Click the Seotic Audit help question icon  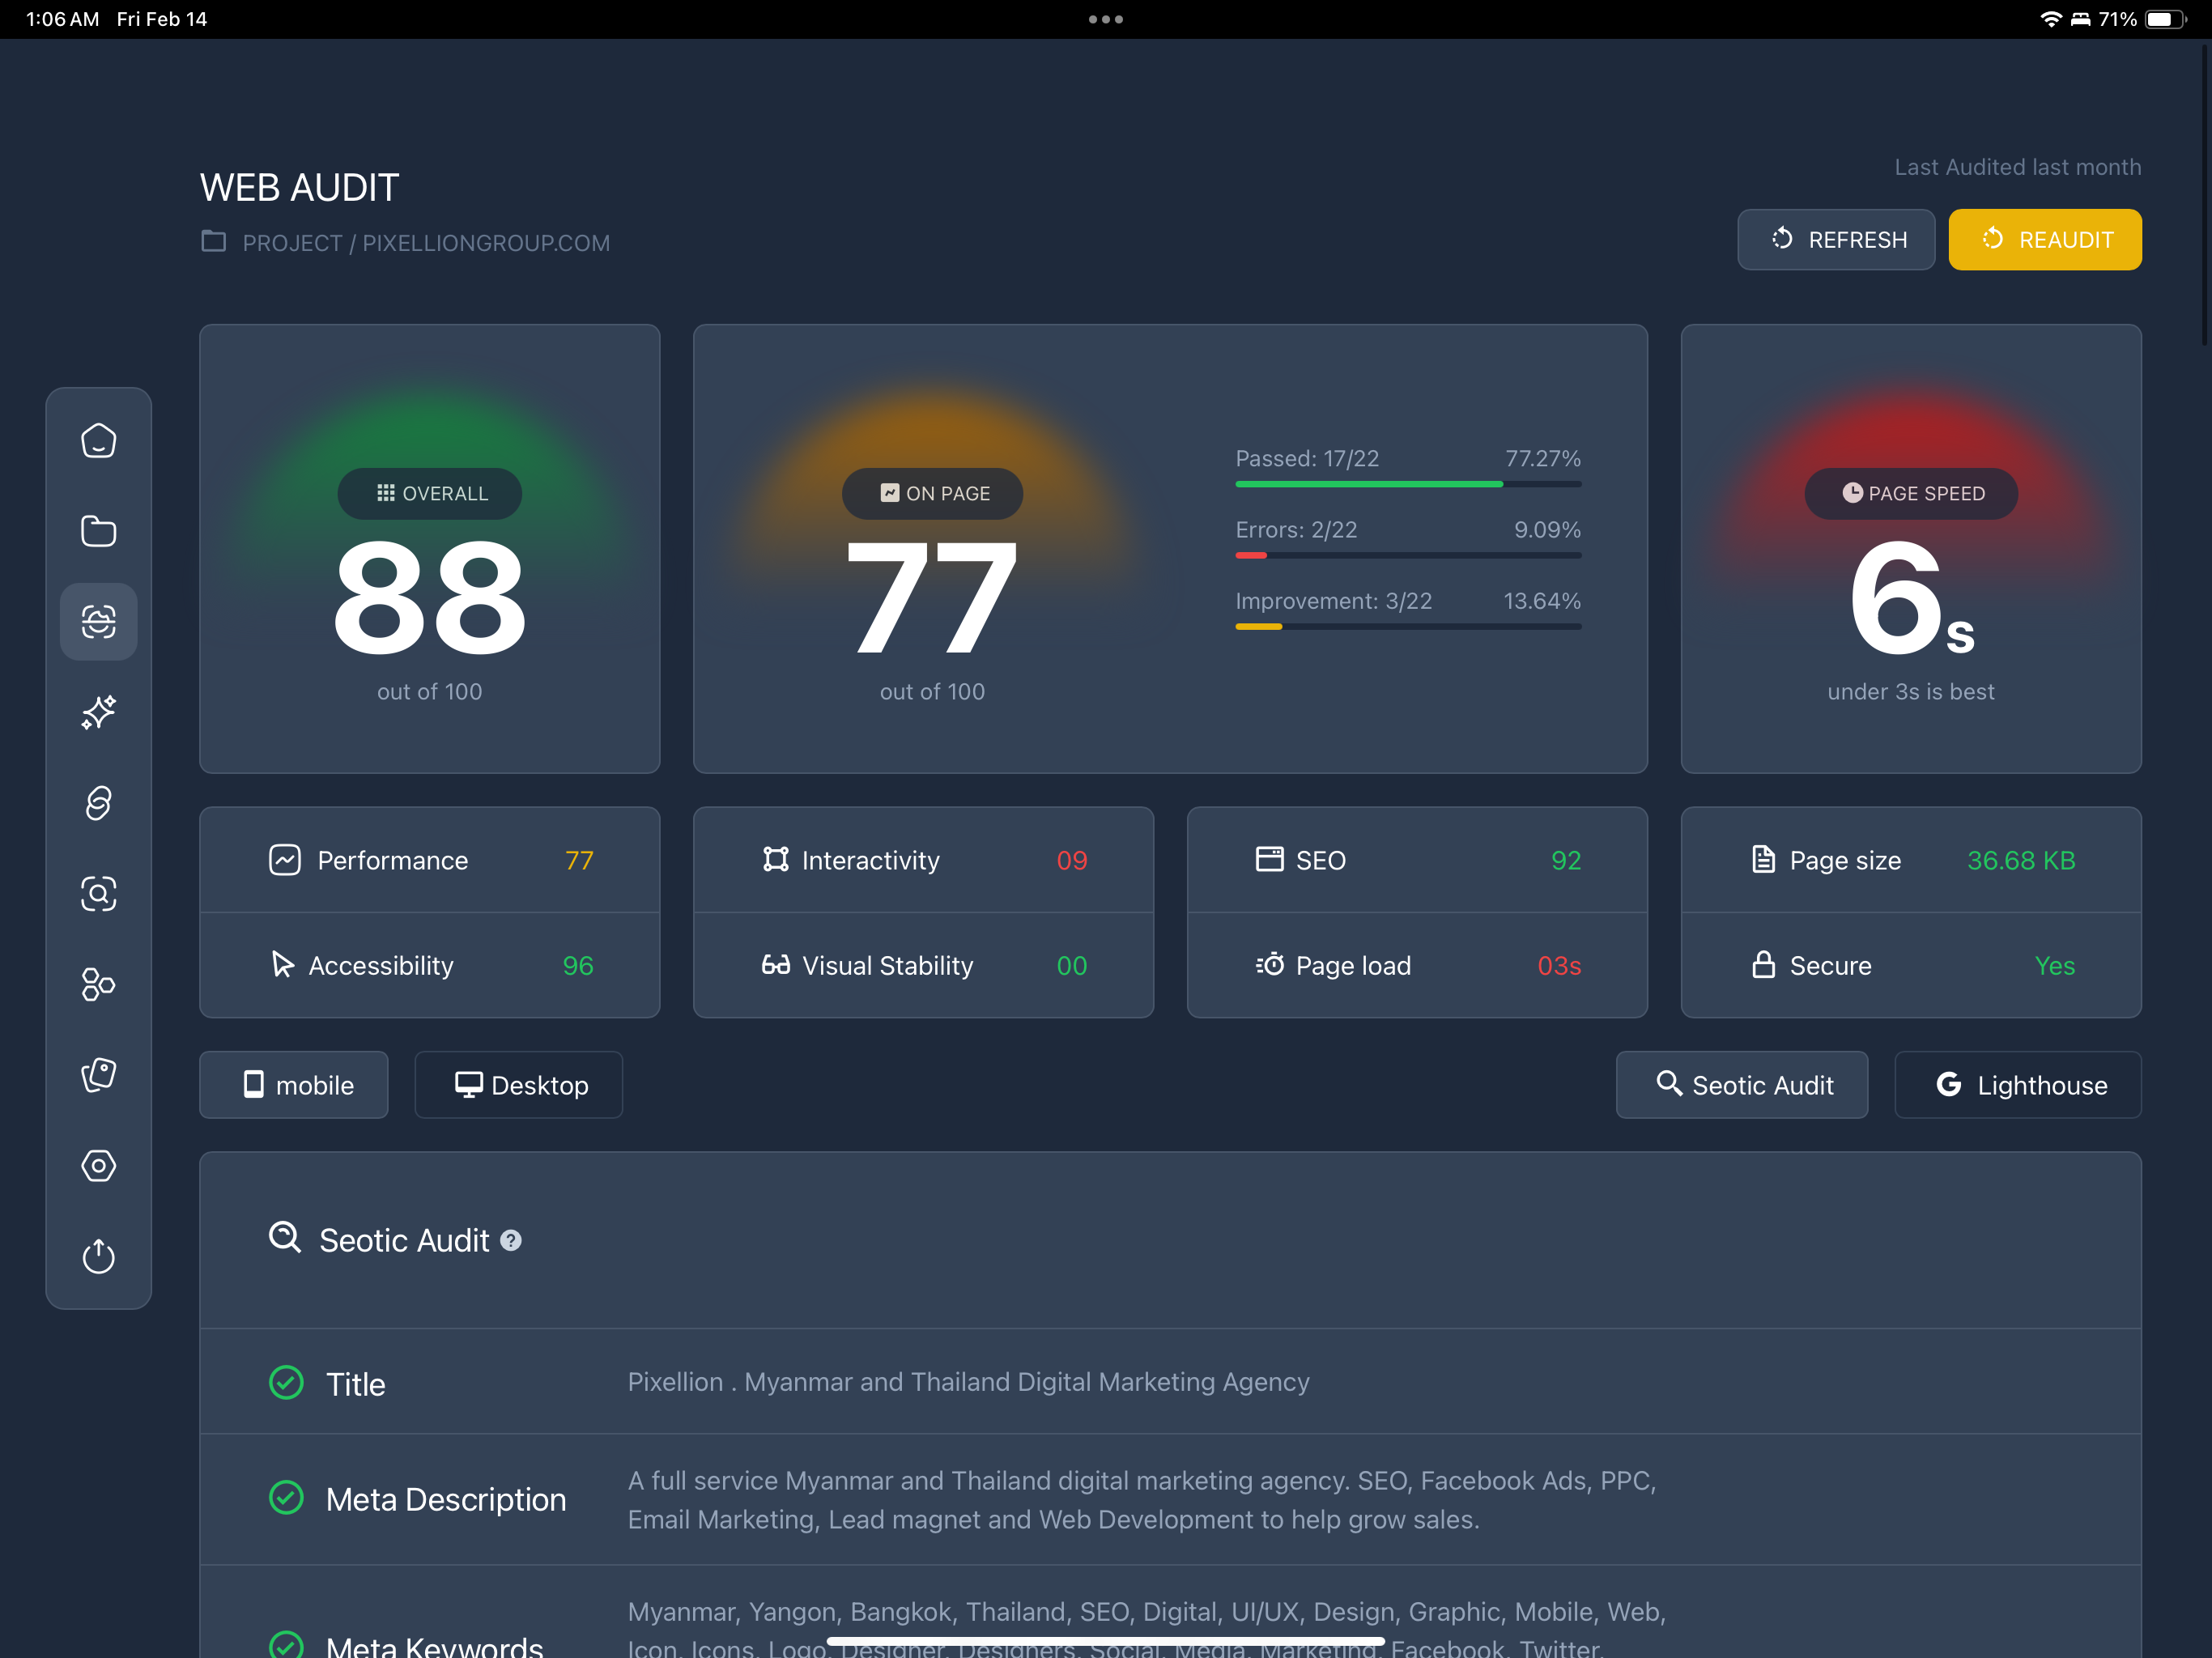(511, 1240)
